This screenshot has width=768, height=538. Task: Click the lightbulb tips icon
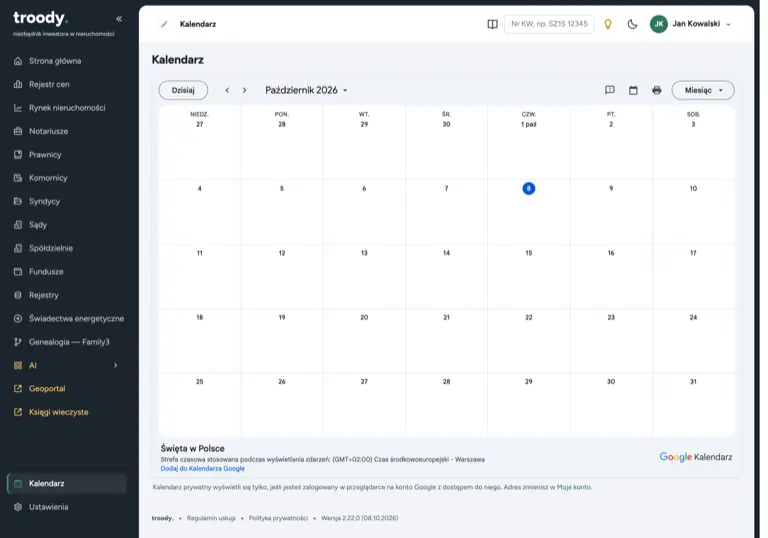coord(608,24)
